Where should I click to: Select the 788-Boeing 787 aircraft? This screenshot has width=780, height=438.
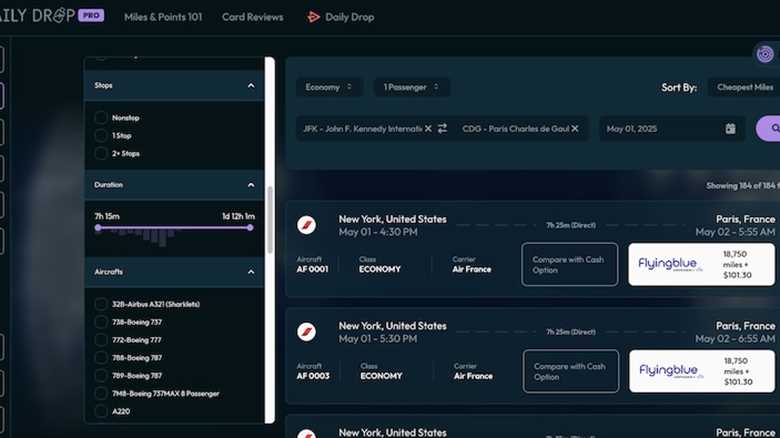pos(100,358)
